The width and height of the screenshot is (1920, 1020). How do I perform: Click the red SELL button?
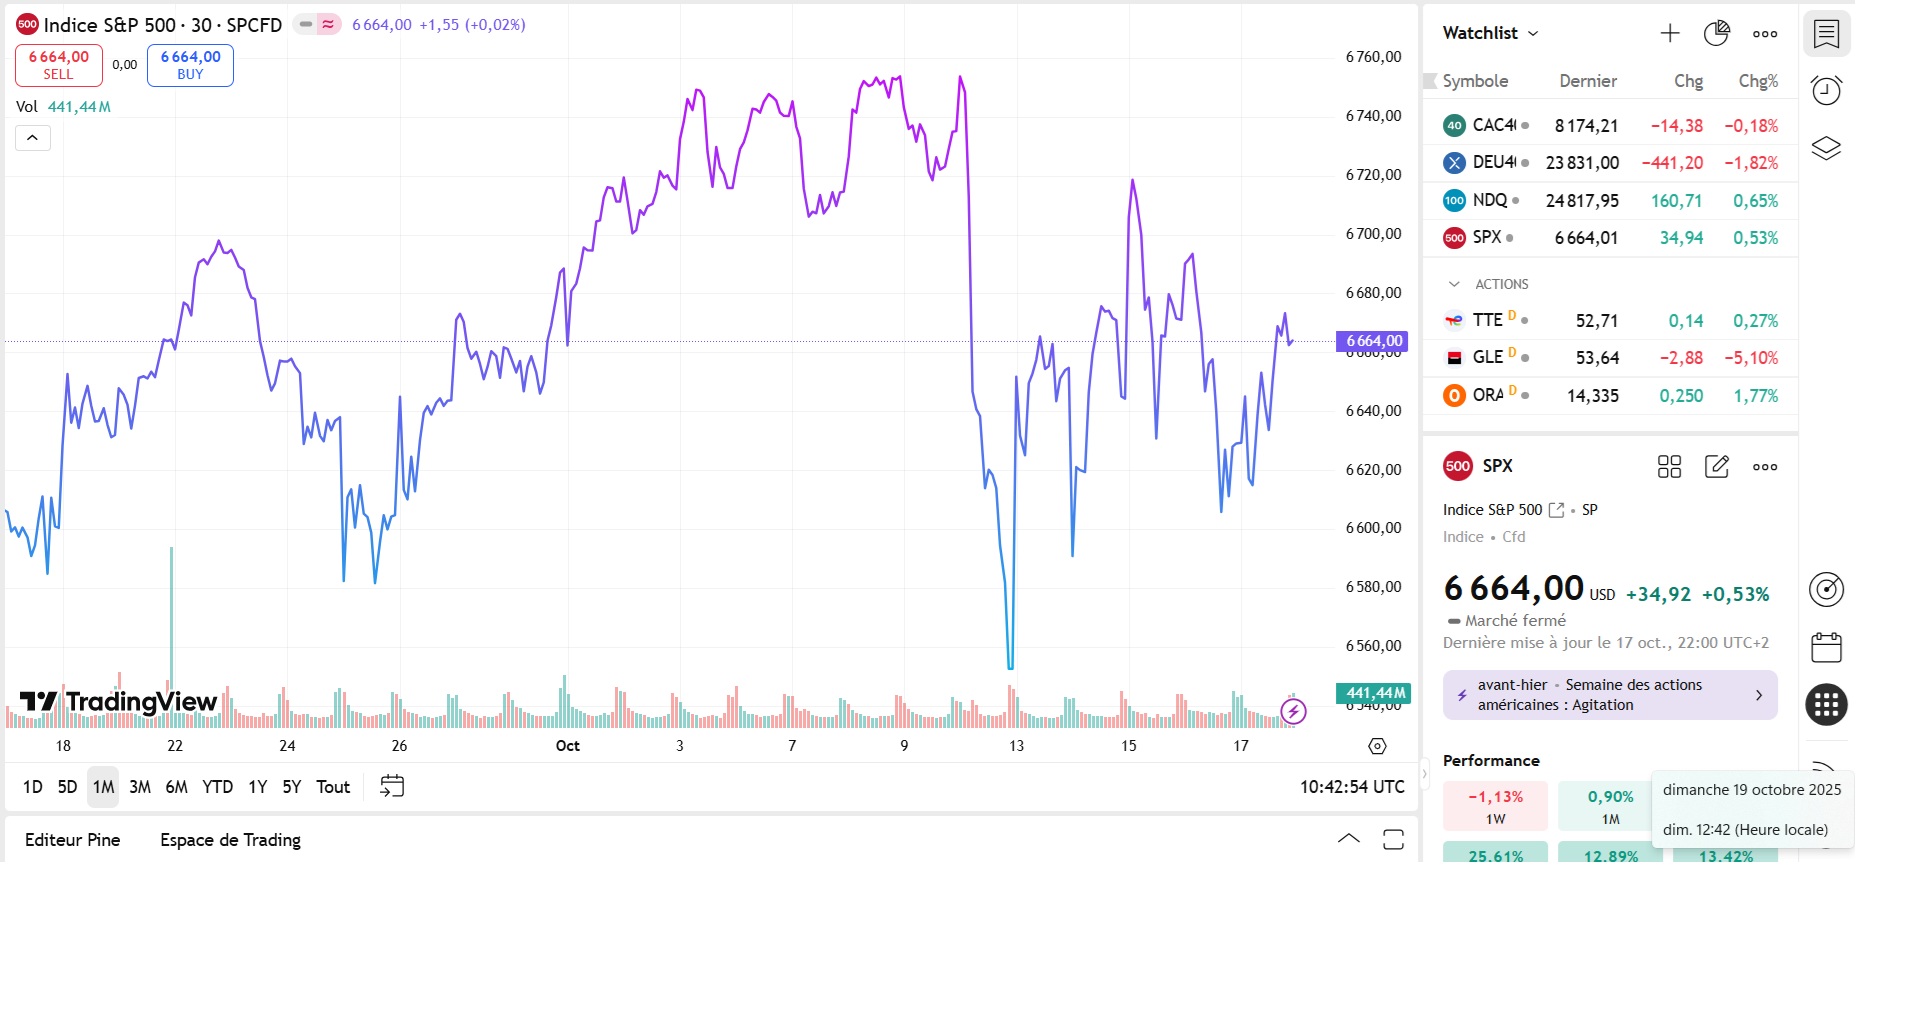click(x=58, y=65)
